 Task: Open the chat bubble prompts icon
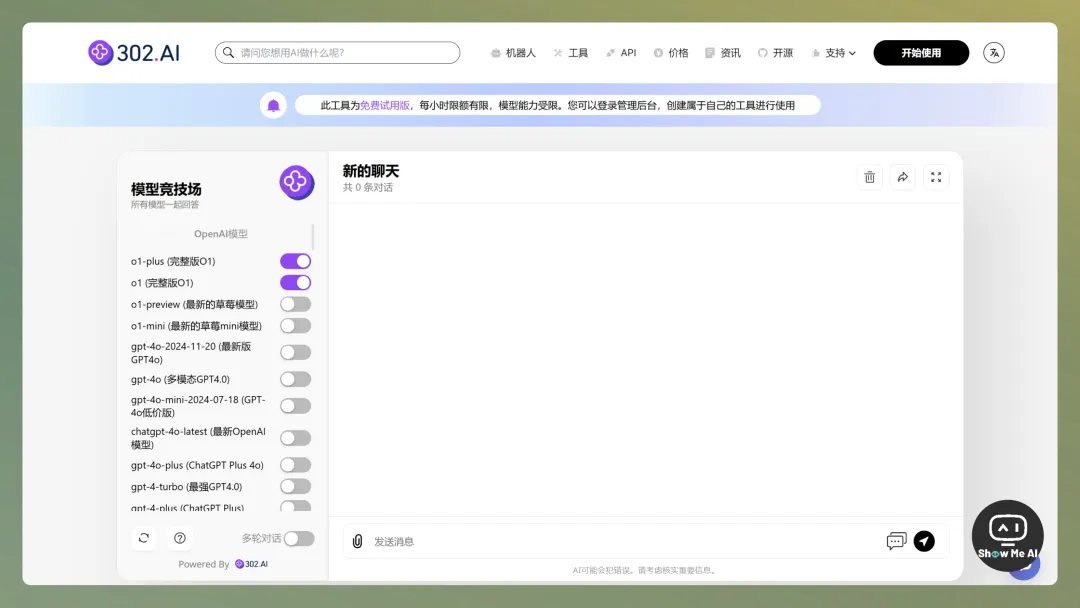pos(895,541)
